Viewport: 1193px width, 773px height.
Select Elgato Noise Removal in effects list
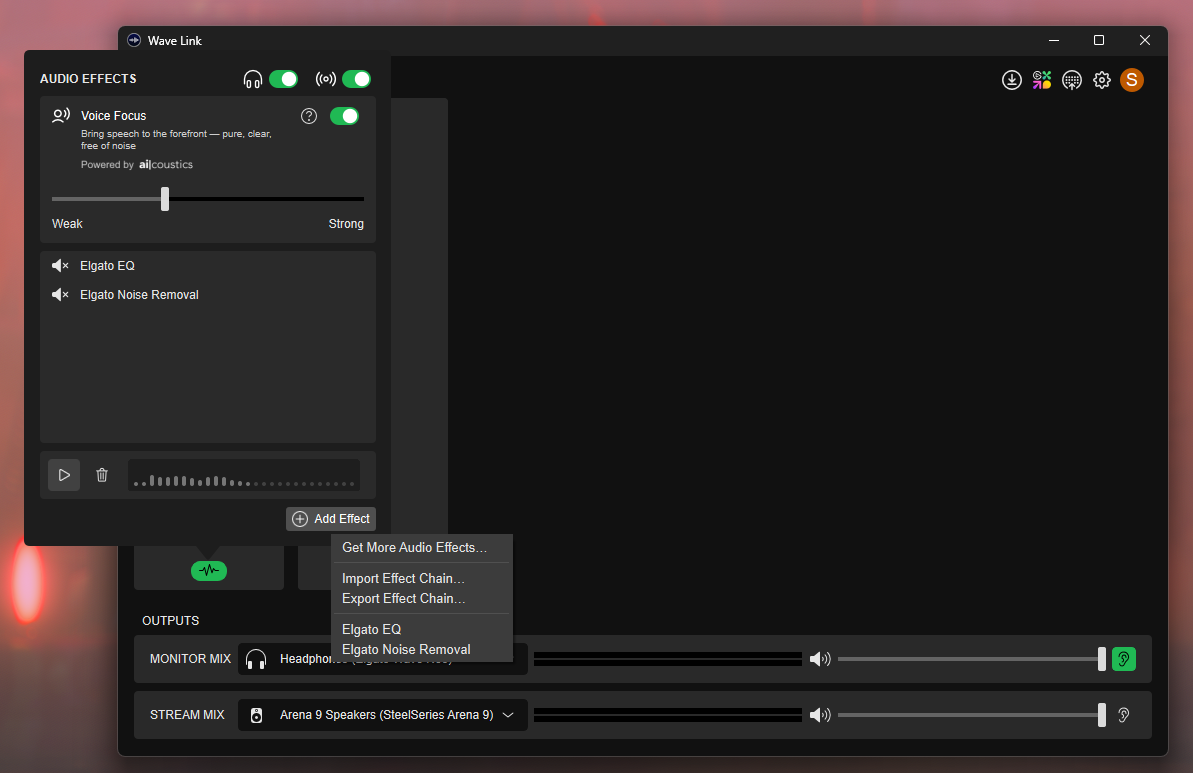[x=139, y=294]
